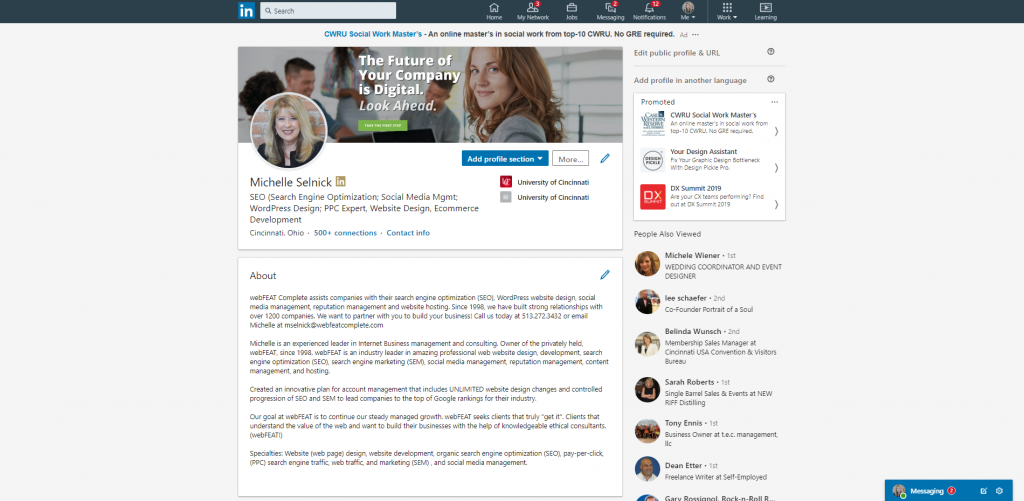Image resolution: width=1024 pixels, height=501 pixels.
Task: Open the ad options dots in top banner
Action: click(696, 35)
